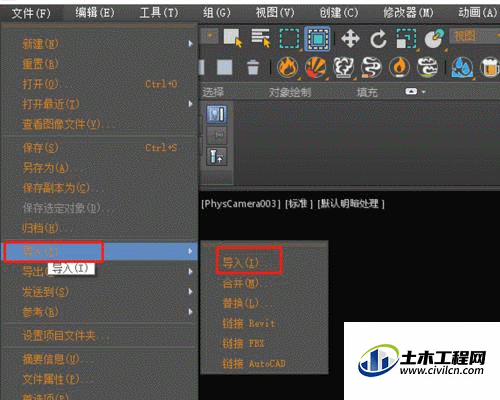Viewport: 500px width, 400px height.
Task: Click the white smoke plume preset icon
Action: [x=343, y=67]
